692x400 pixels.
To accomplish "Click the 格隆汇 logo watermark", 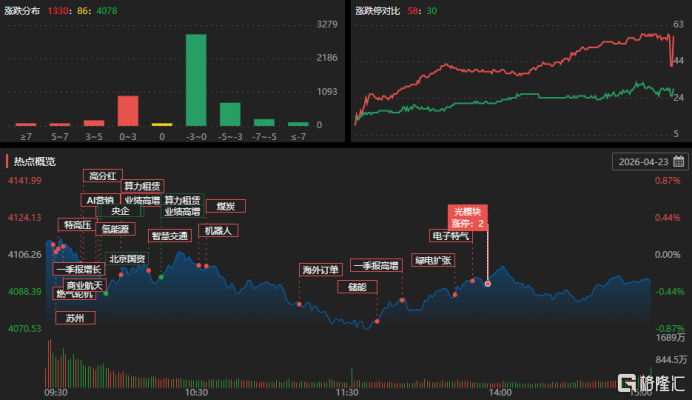I will coord(651,383).
